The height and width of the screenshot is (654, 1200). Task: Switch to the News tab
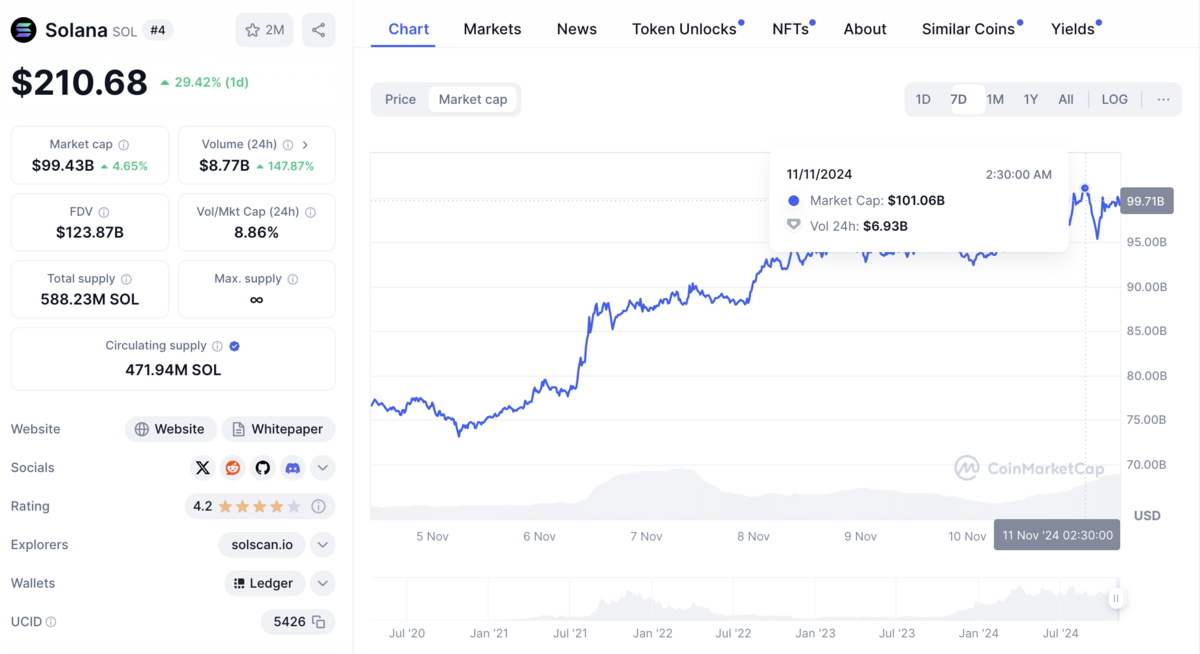pyautogui.click(x=577, y=29)
